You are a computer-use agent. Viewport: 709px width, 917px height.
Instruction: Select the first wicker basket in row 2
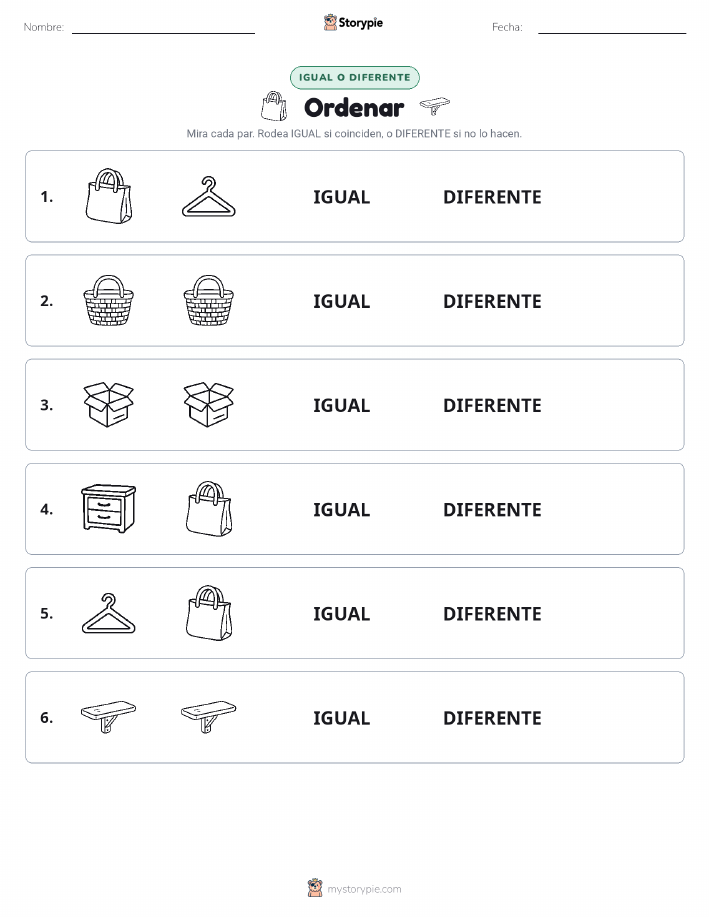pos(109,300)
